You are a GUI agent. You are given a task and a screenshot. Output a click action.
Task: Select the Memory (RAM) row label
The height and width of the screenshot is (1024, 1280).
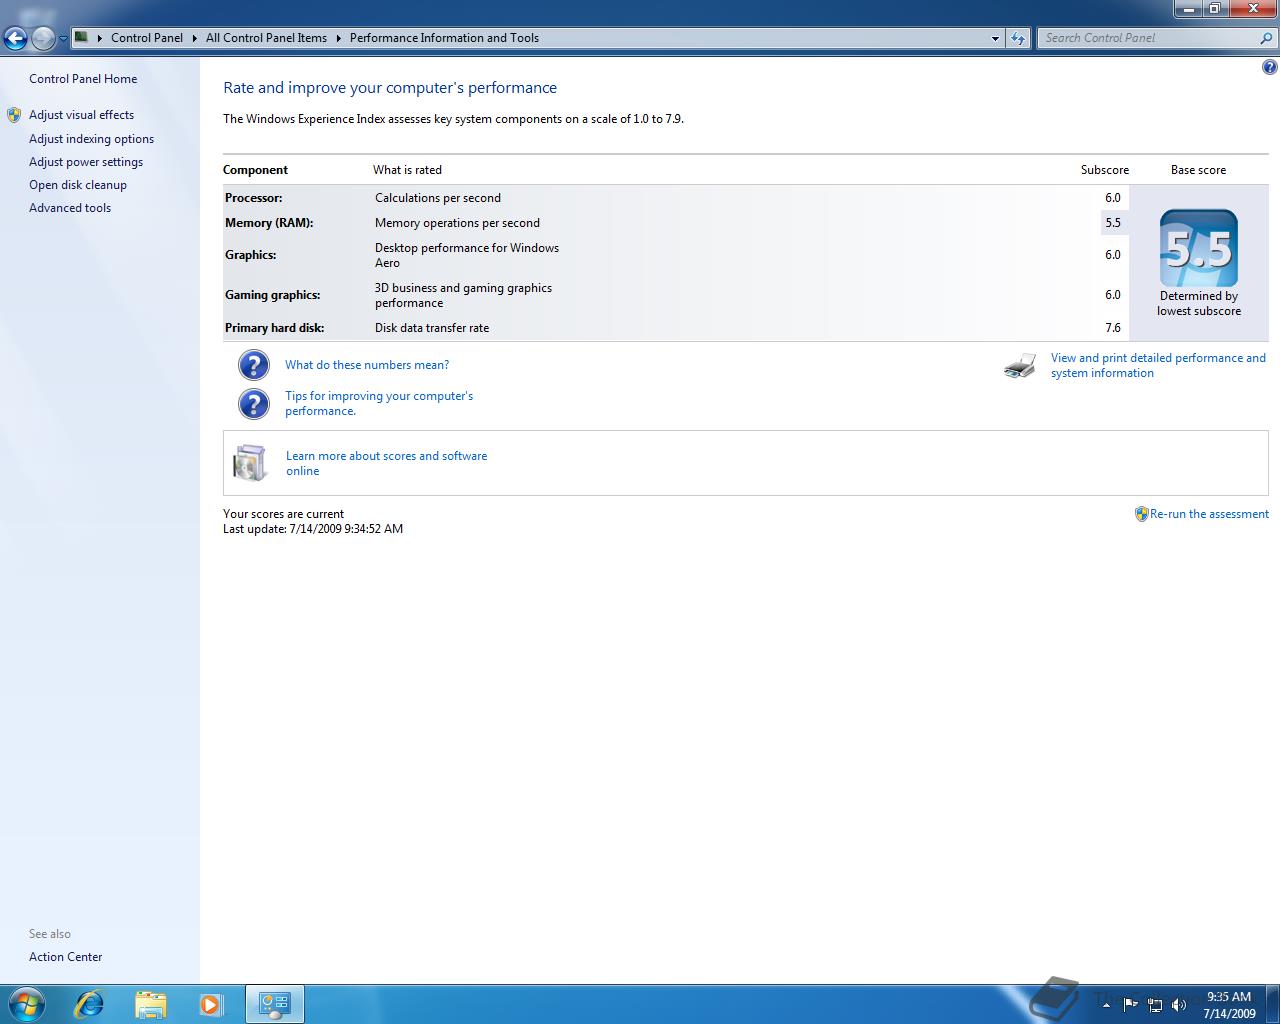(x=269, y=223)
